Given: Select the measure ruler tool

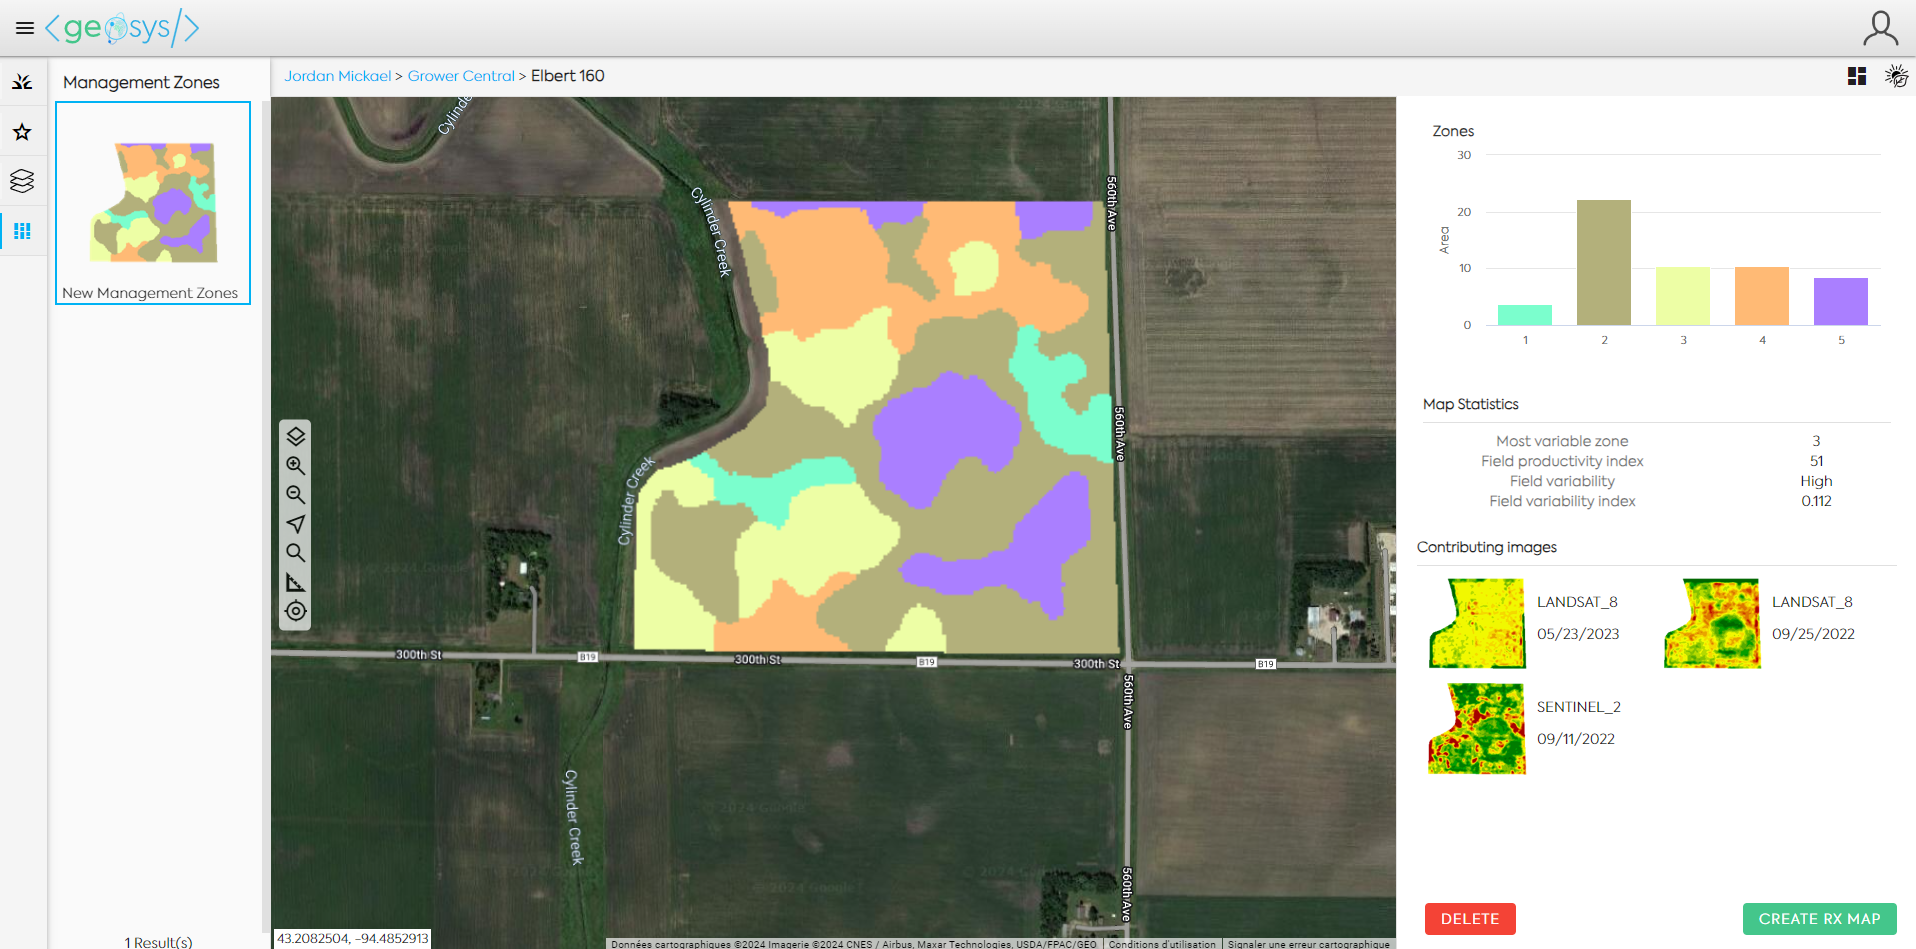Looking at the screenshot, I should pyautogui.click(x=296, y=582).
